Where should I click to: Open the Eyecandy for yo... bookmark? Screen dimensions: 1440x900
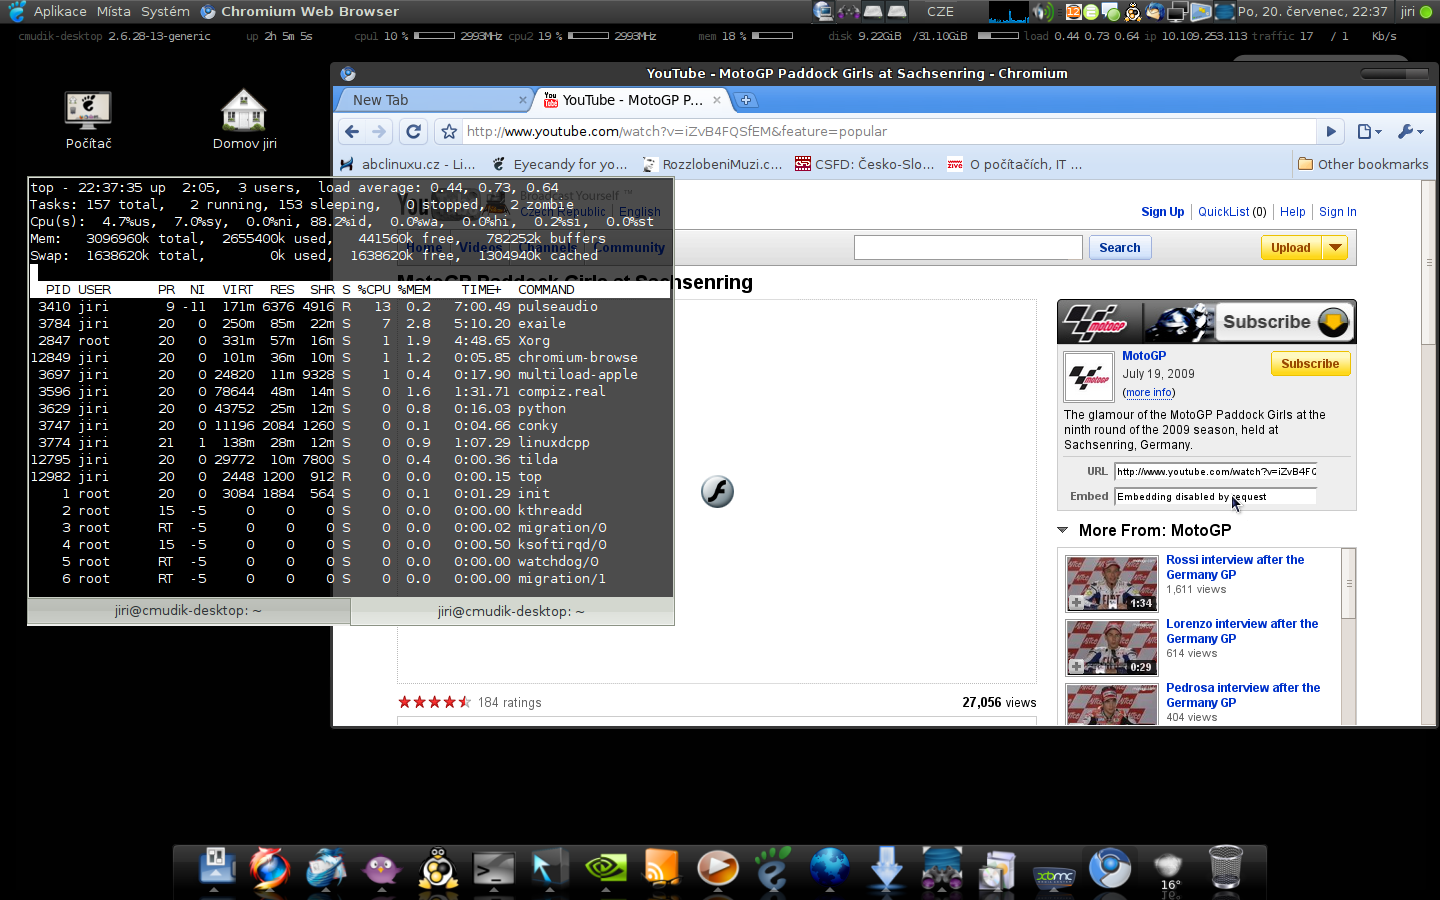(x=560, y=164)
